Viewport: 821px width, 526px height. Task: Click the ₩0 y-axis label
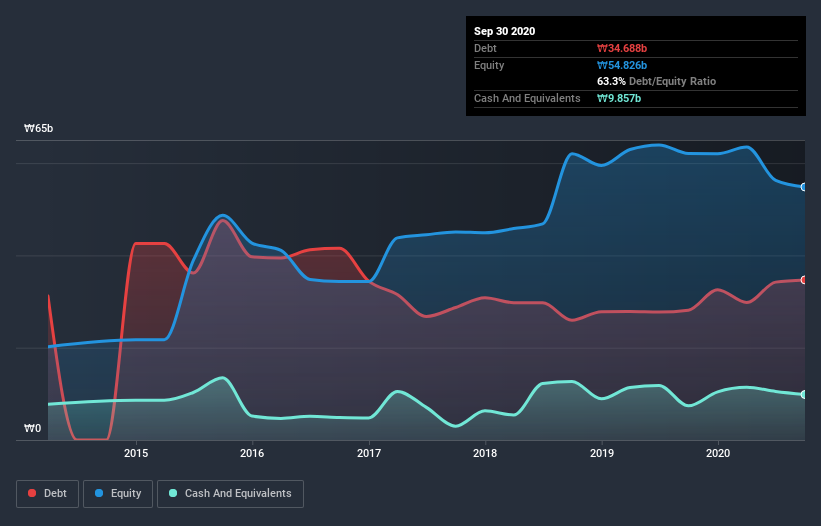pos(32,429)
